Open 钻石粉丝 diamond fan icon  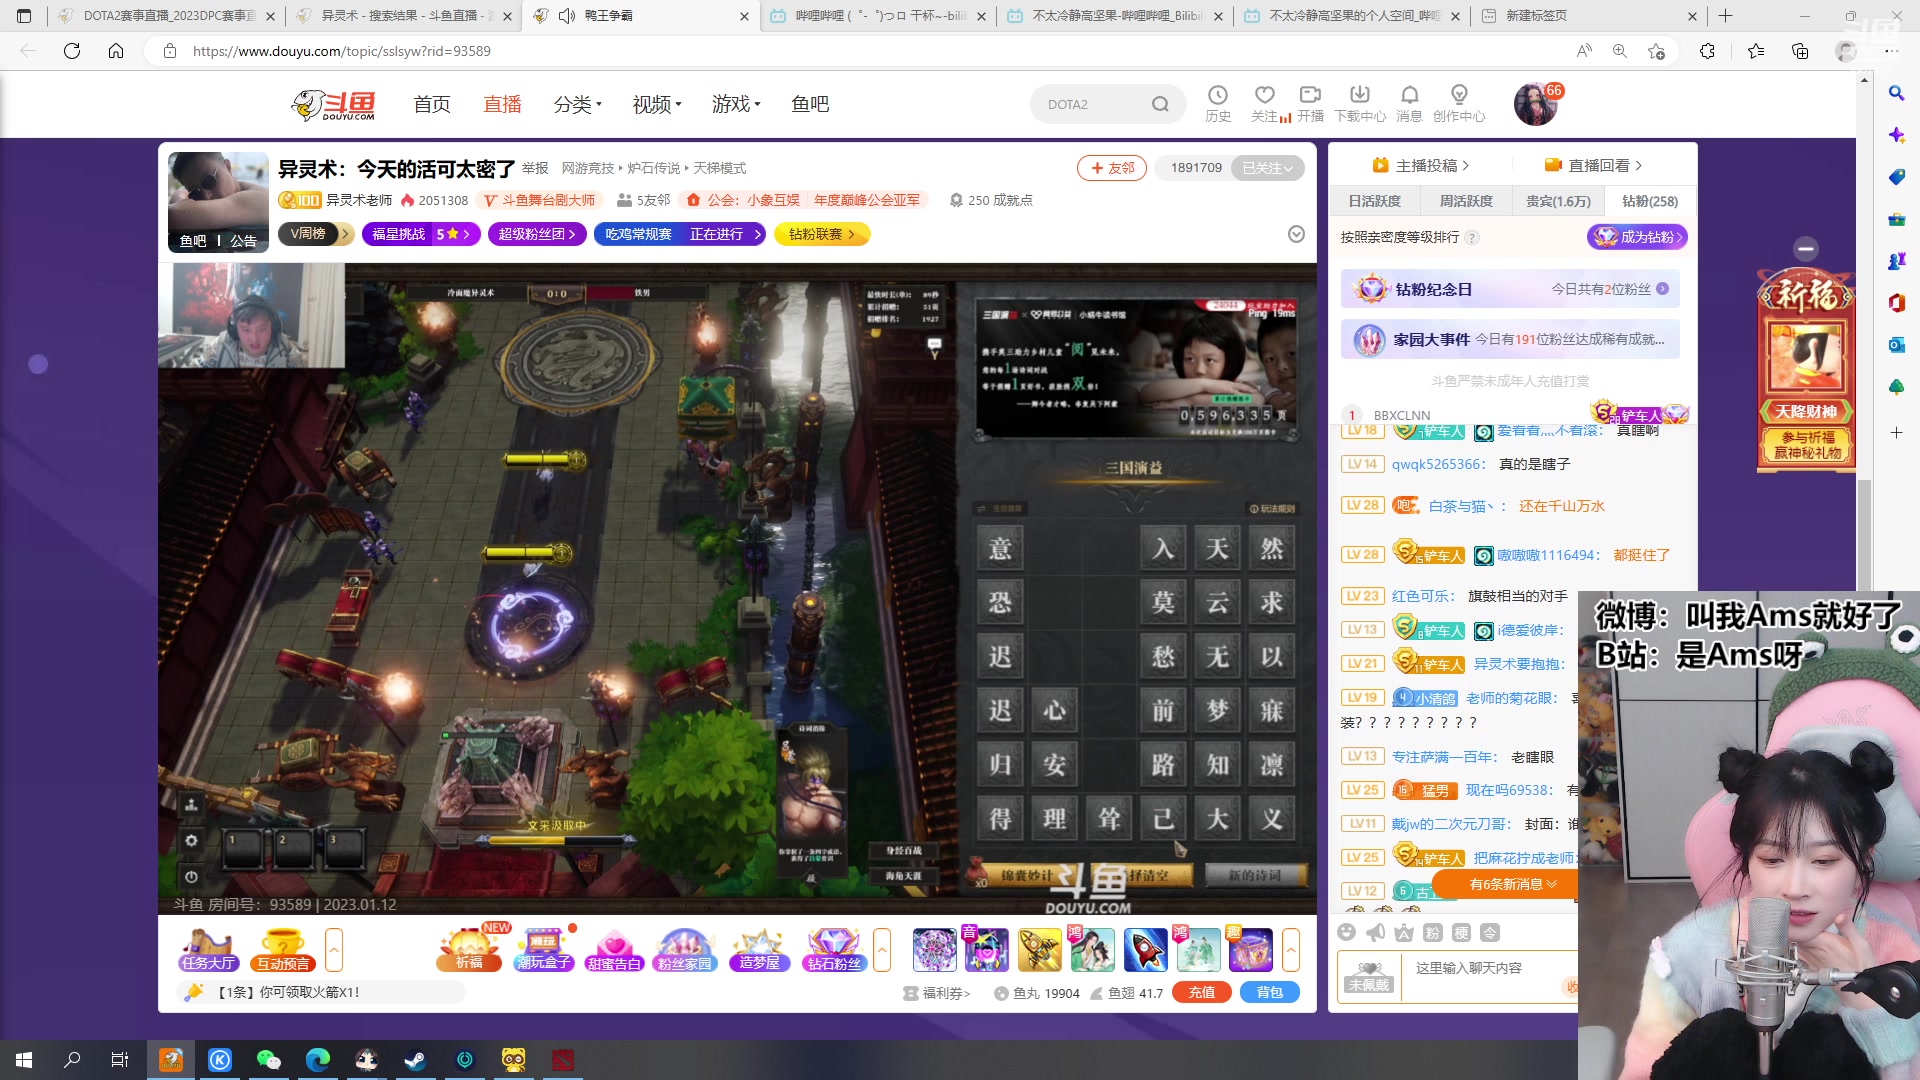(x=834, y=949)
